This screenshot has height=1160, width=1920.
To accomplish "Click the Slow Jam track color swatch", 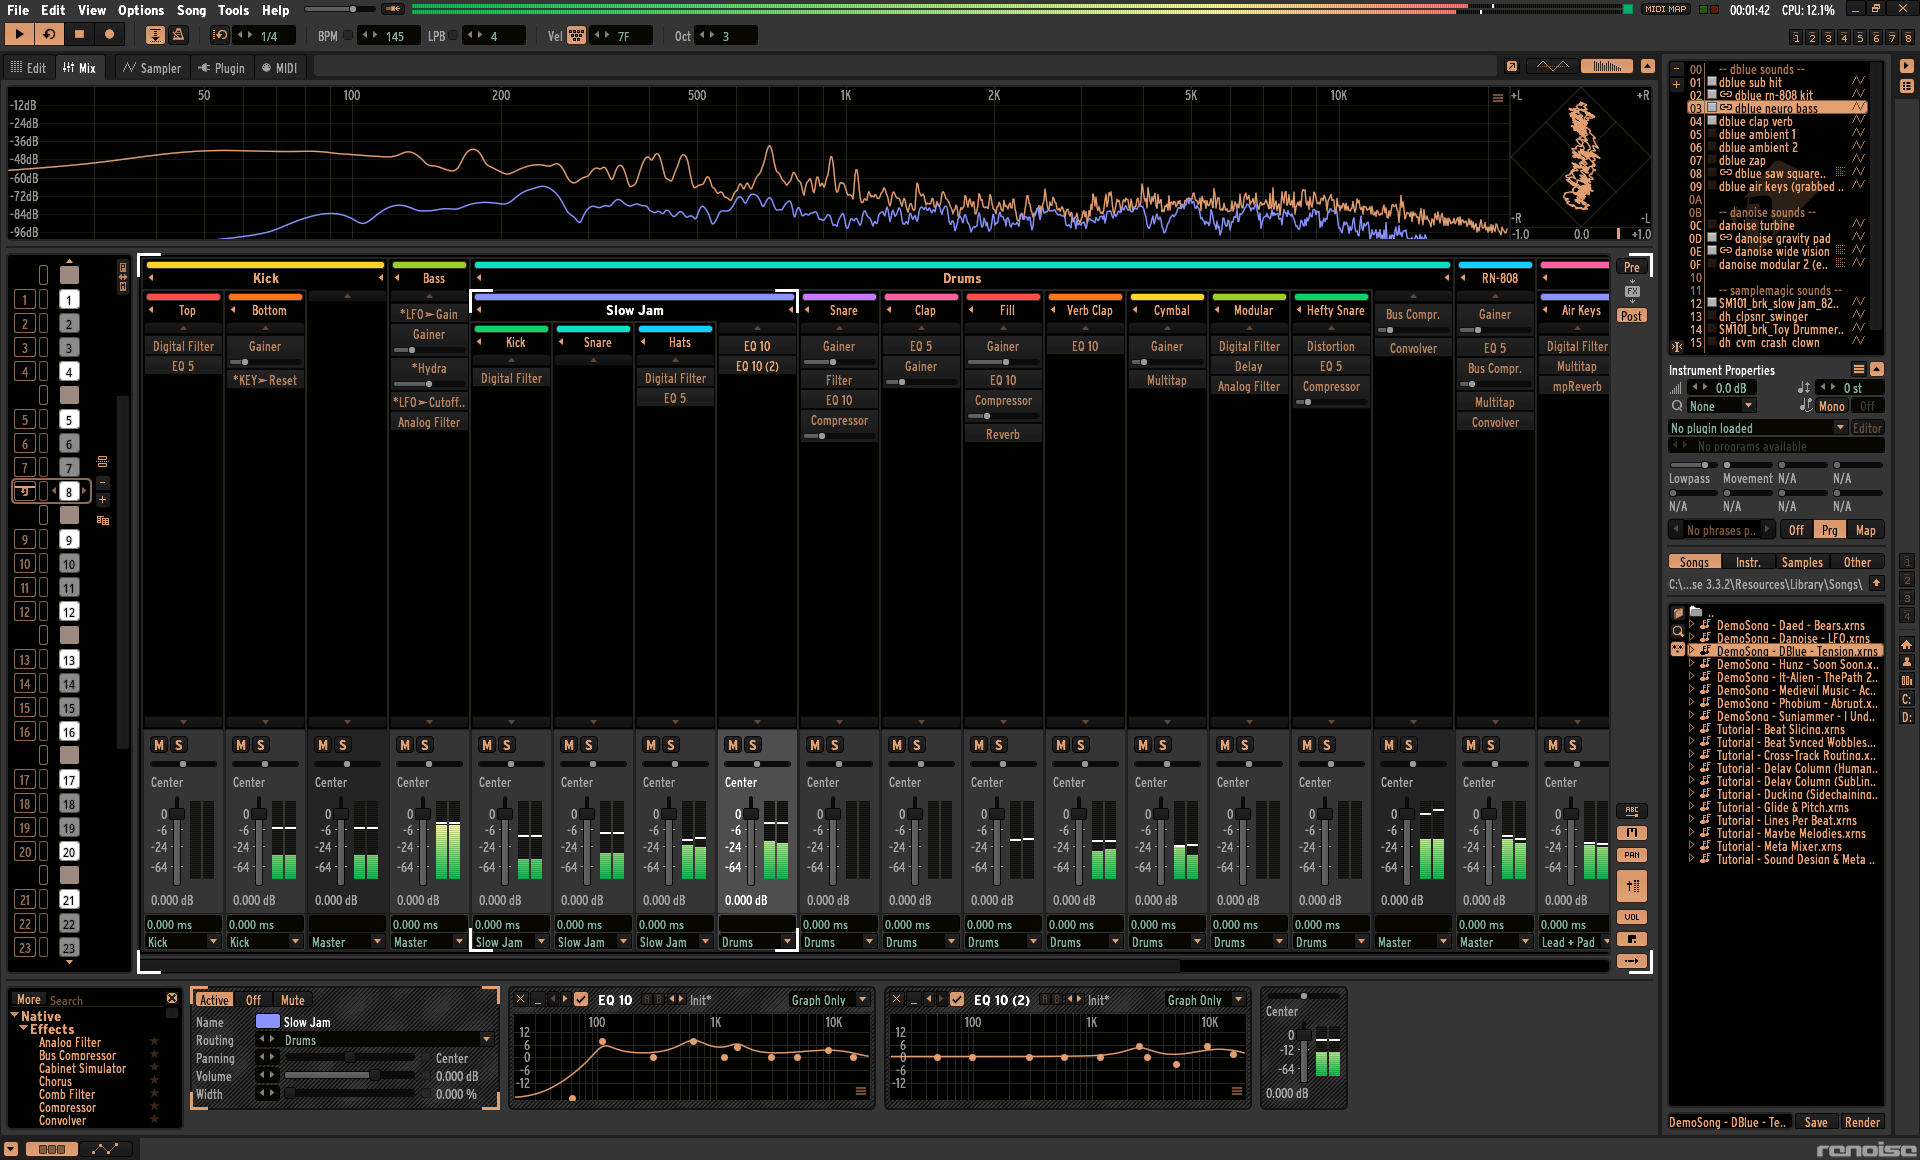I will 267,1021.
